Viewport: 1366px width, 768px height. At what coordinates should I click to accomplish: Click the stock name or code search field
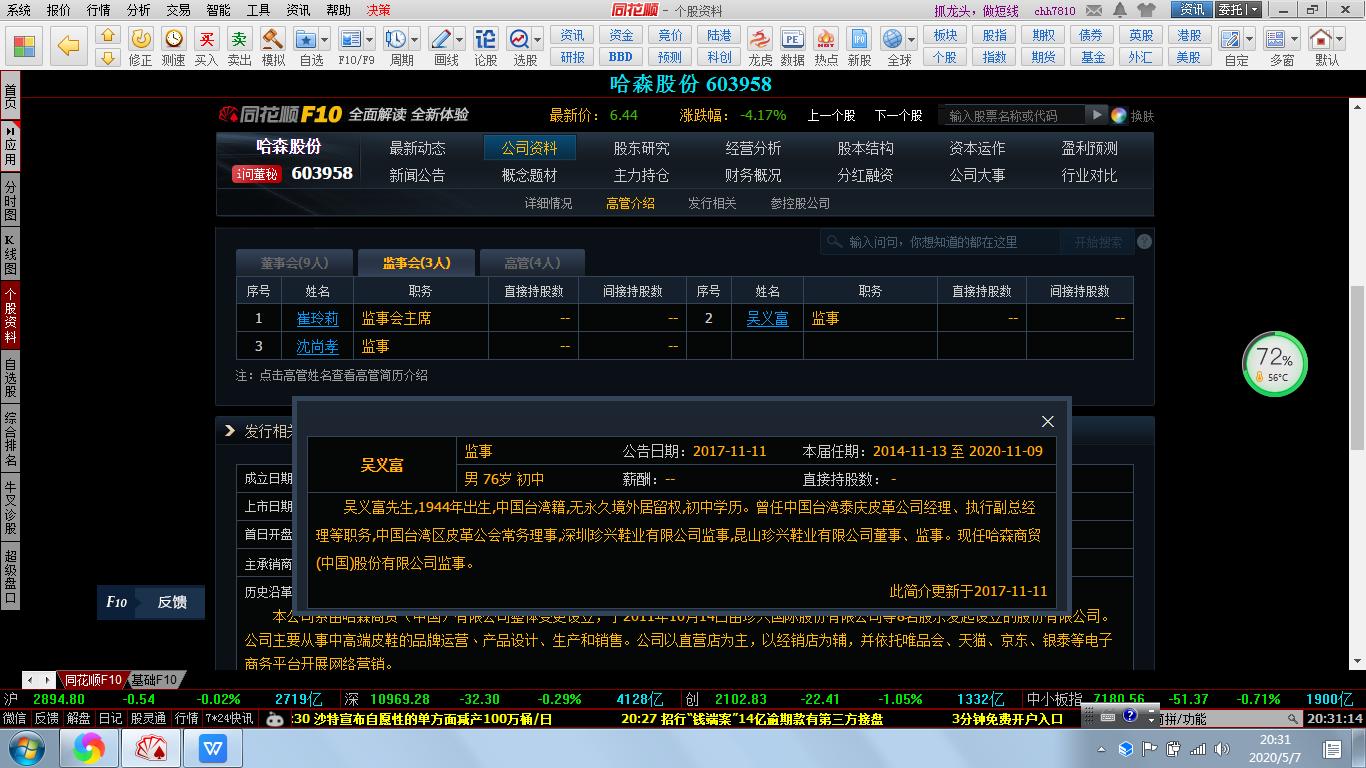point(1015,115)
